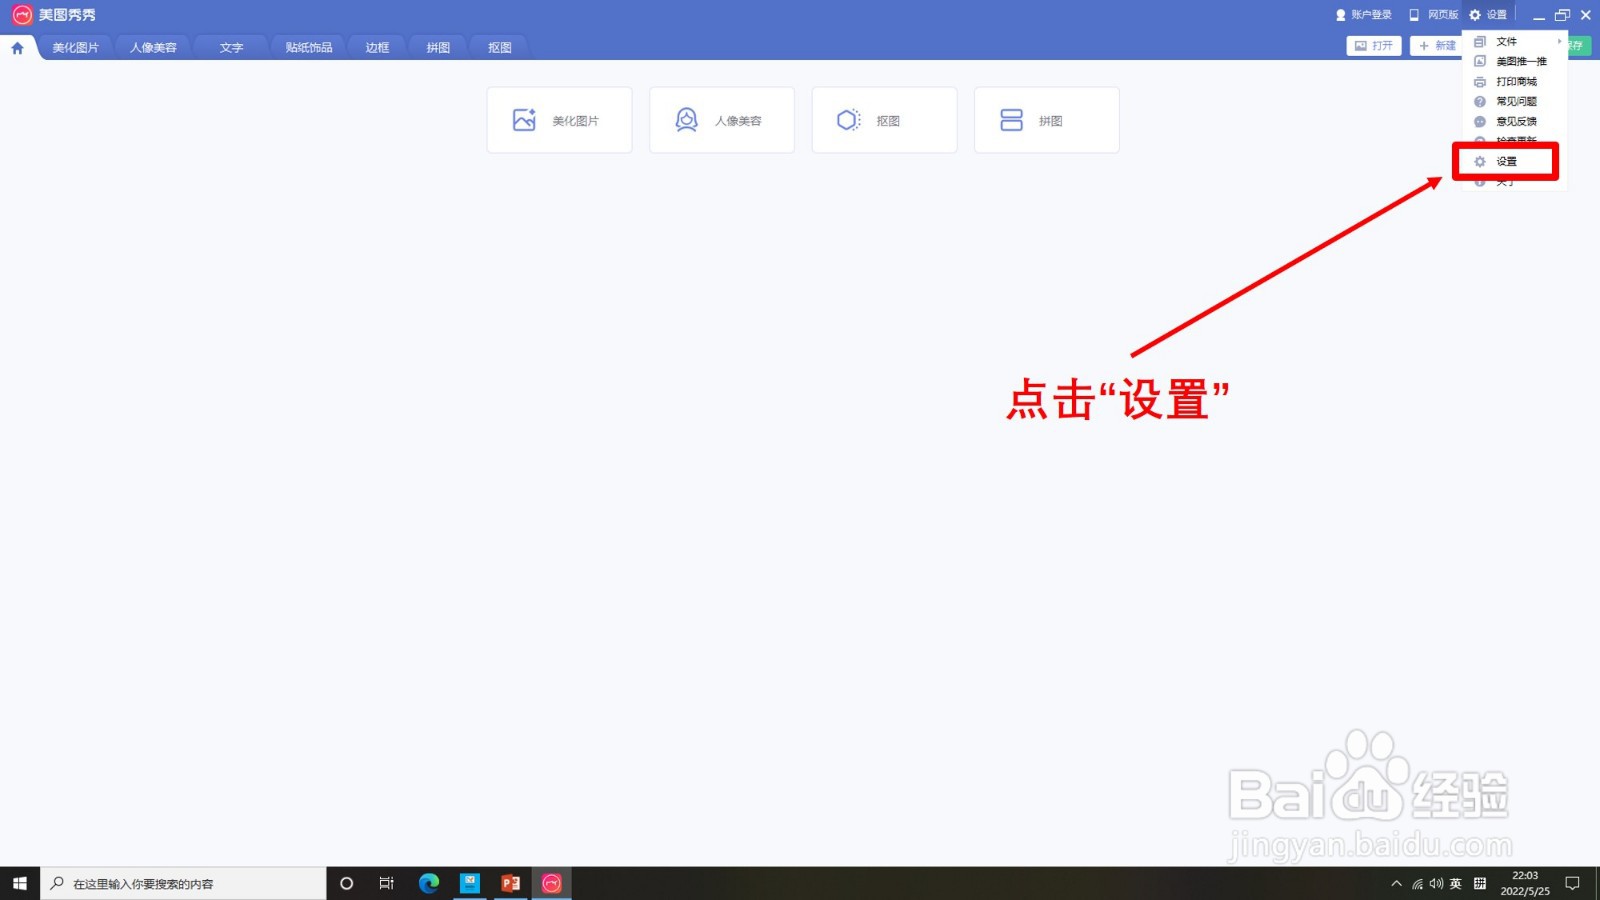
Task: Choose 美图推一推 from the menu
Action: coord(1514,61)
